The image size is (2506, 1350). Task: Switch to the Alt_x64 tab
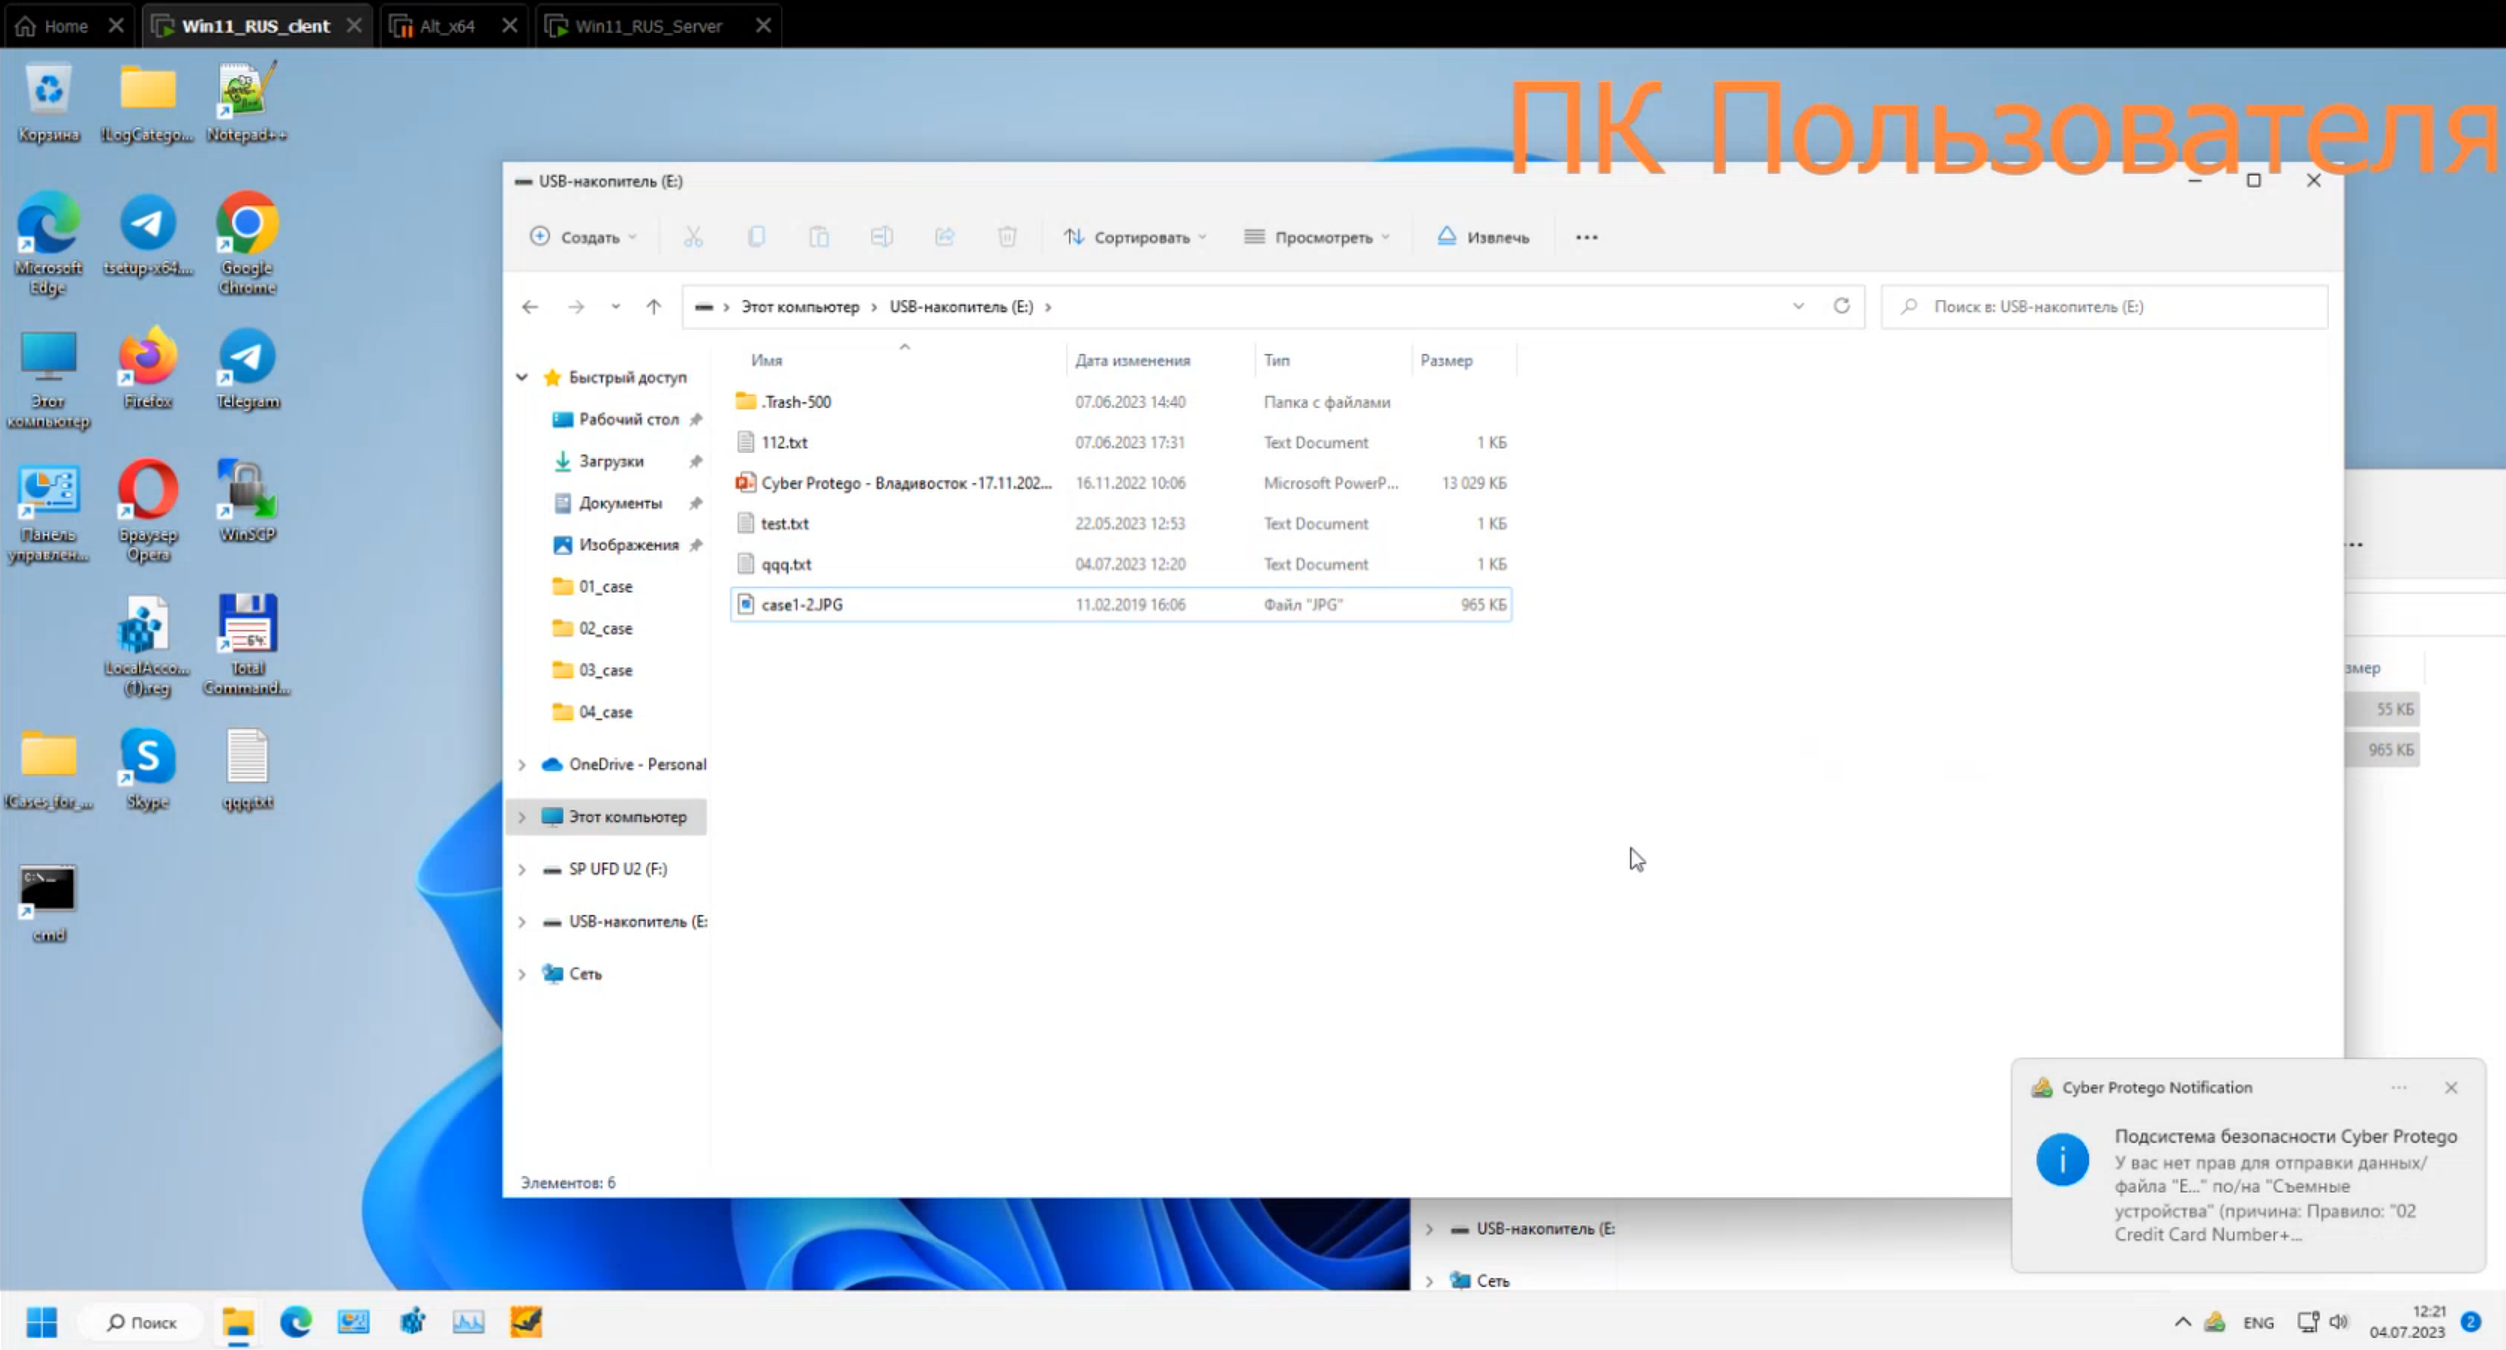(447, 26)
